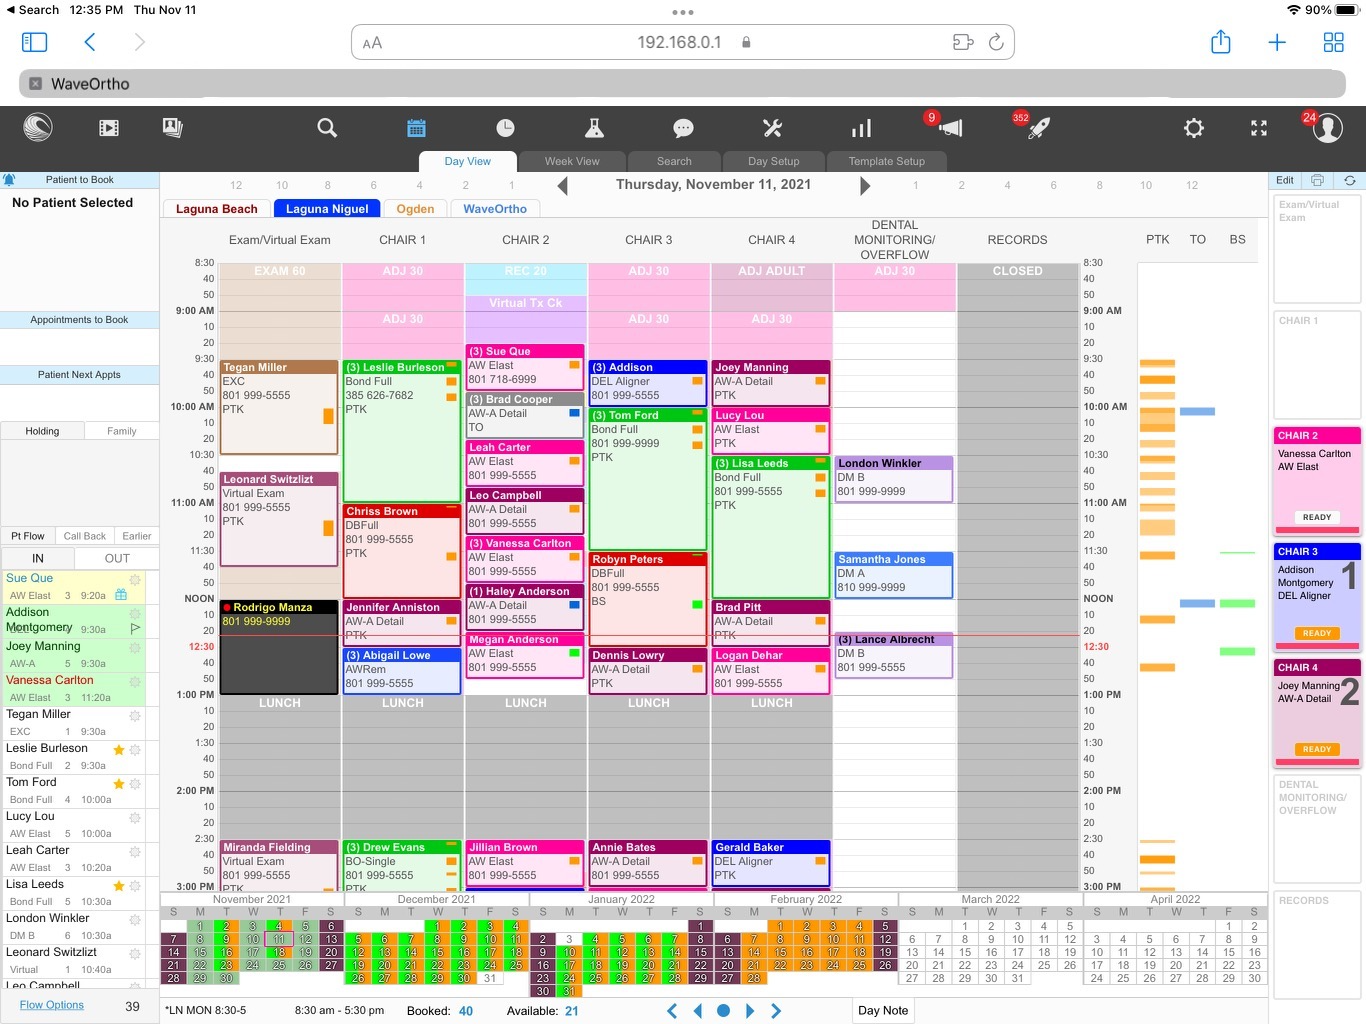Click the lab flask icon in toolbar
Image resolution: width=1366 pixels, height=1024 pixels.
tap(594, 128)
